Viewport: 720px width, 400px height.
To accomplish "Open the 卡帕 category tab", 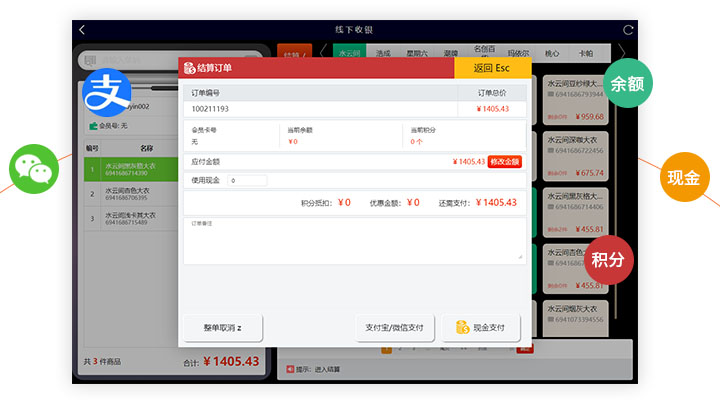I will (585, 52).
